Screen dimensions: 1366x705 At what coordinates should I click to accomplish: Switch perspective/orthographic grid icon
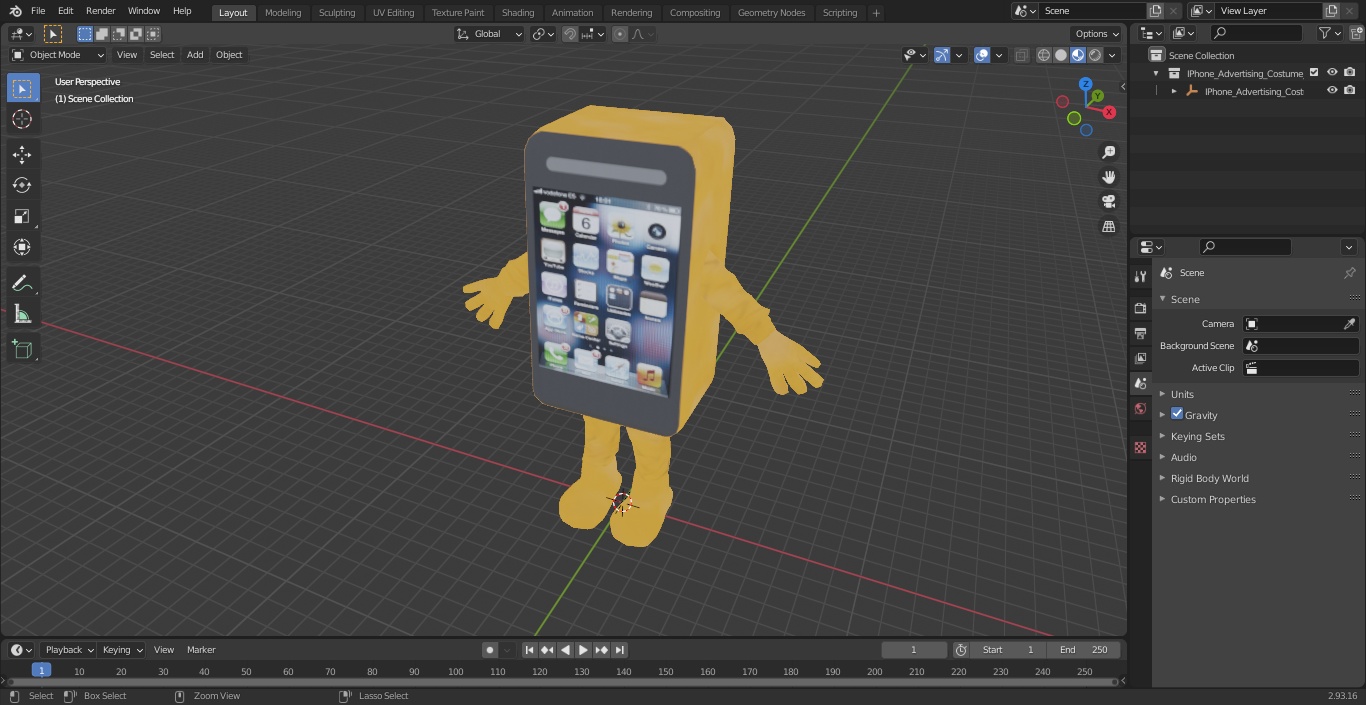tap(1108, 227)
